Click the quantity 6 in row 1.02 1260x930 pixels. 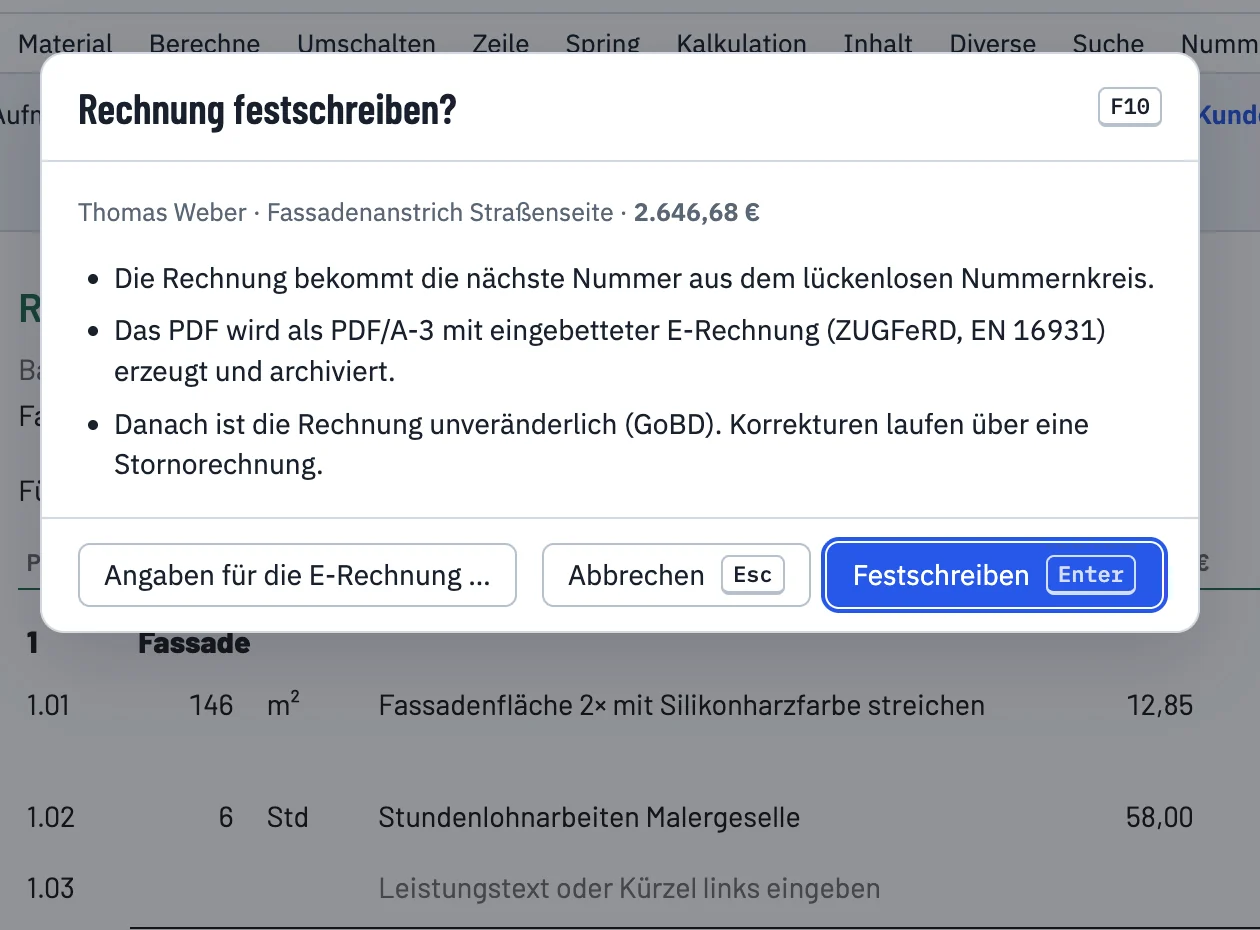(226, 817)
